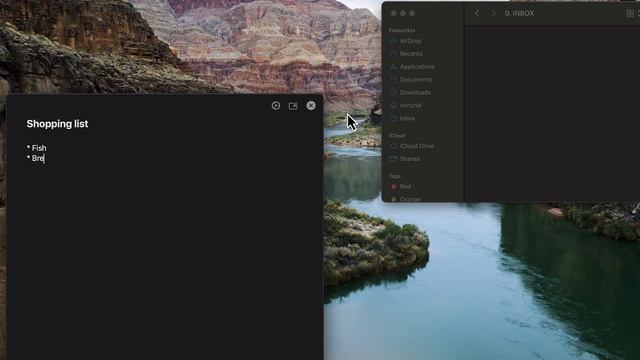Click the circular play-arrow icon in the note window

[276, 106]
